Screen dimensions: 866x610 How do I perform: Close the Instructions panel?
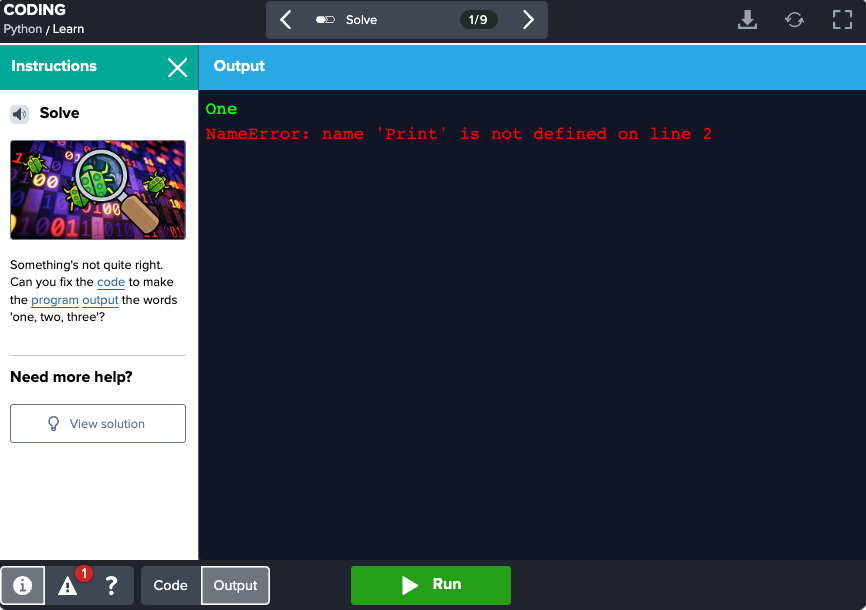point(177,67)
